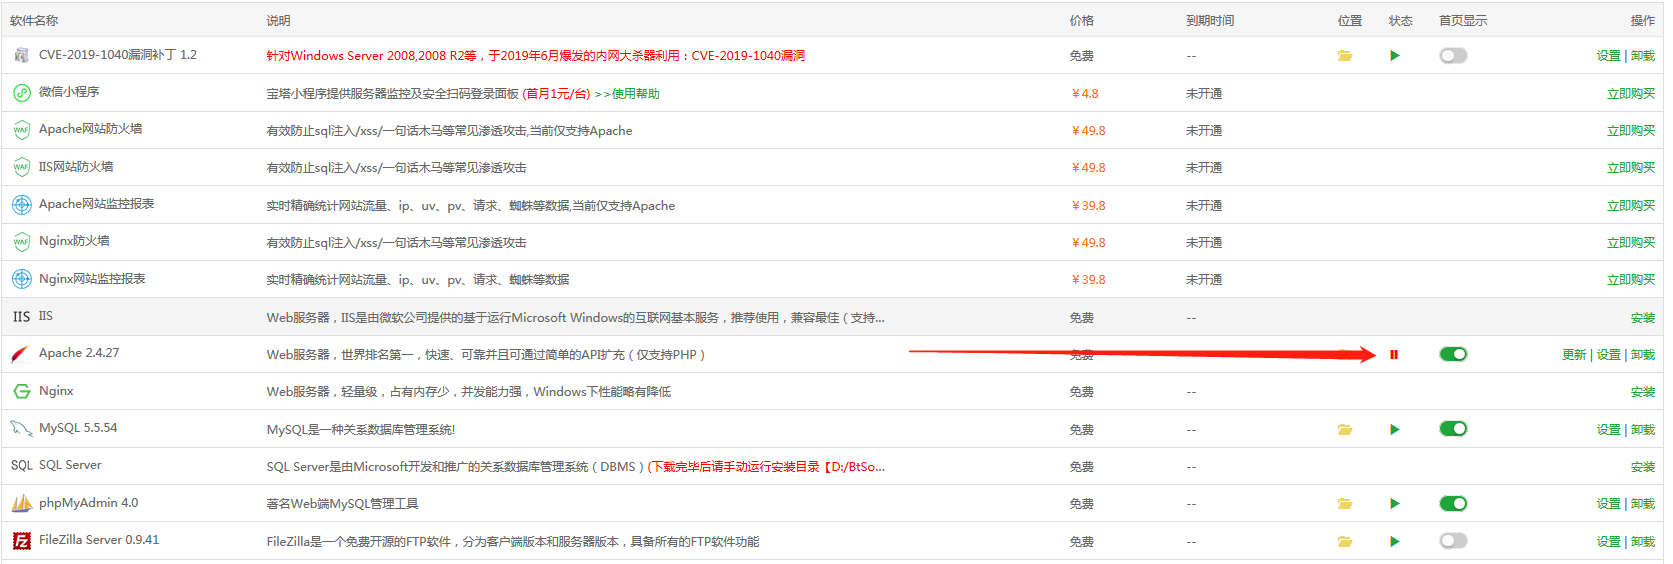Click the 价格 column header
The image size is (1673, 564).
(x=1081, y=21)
